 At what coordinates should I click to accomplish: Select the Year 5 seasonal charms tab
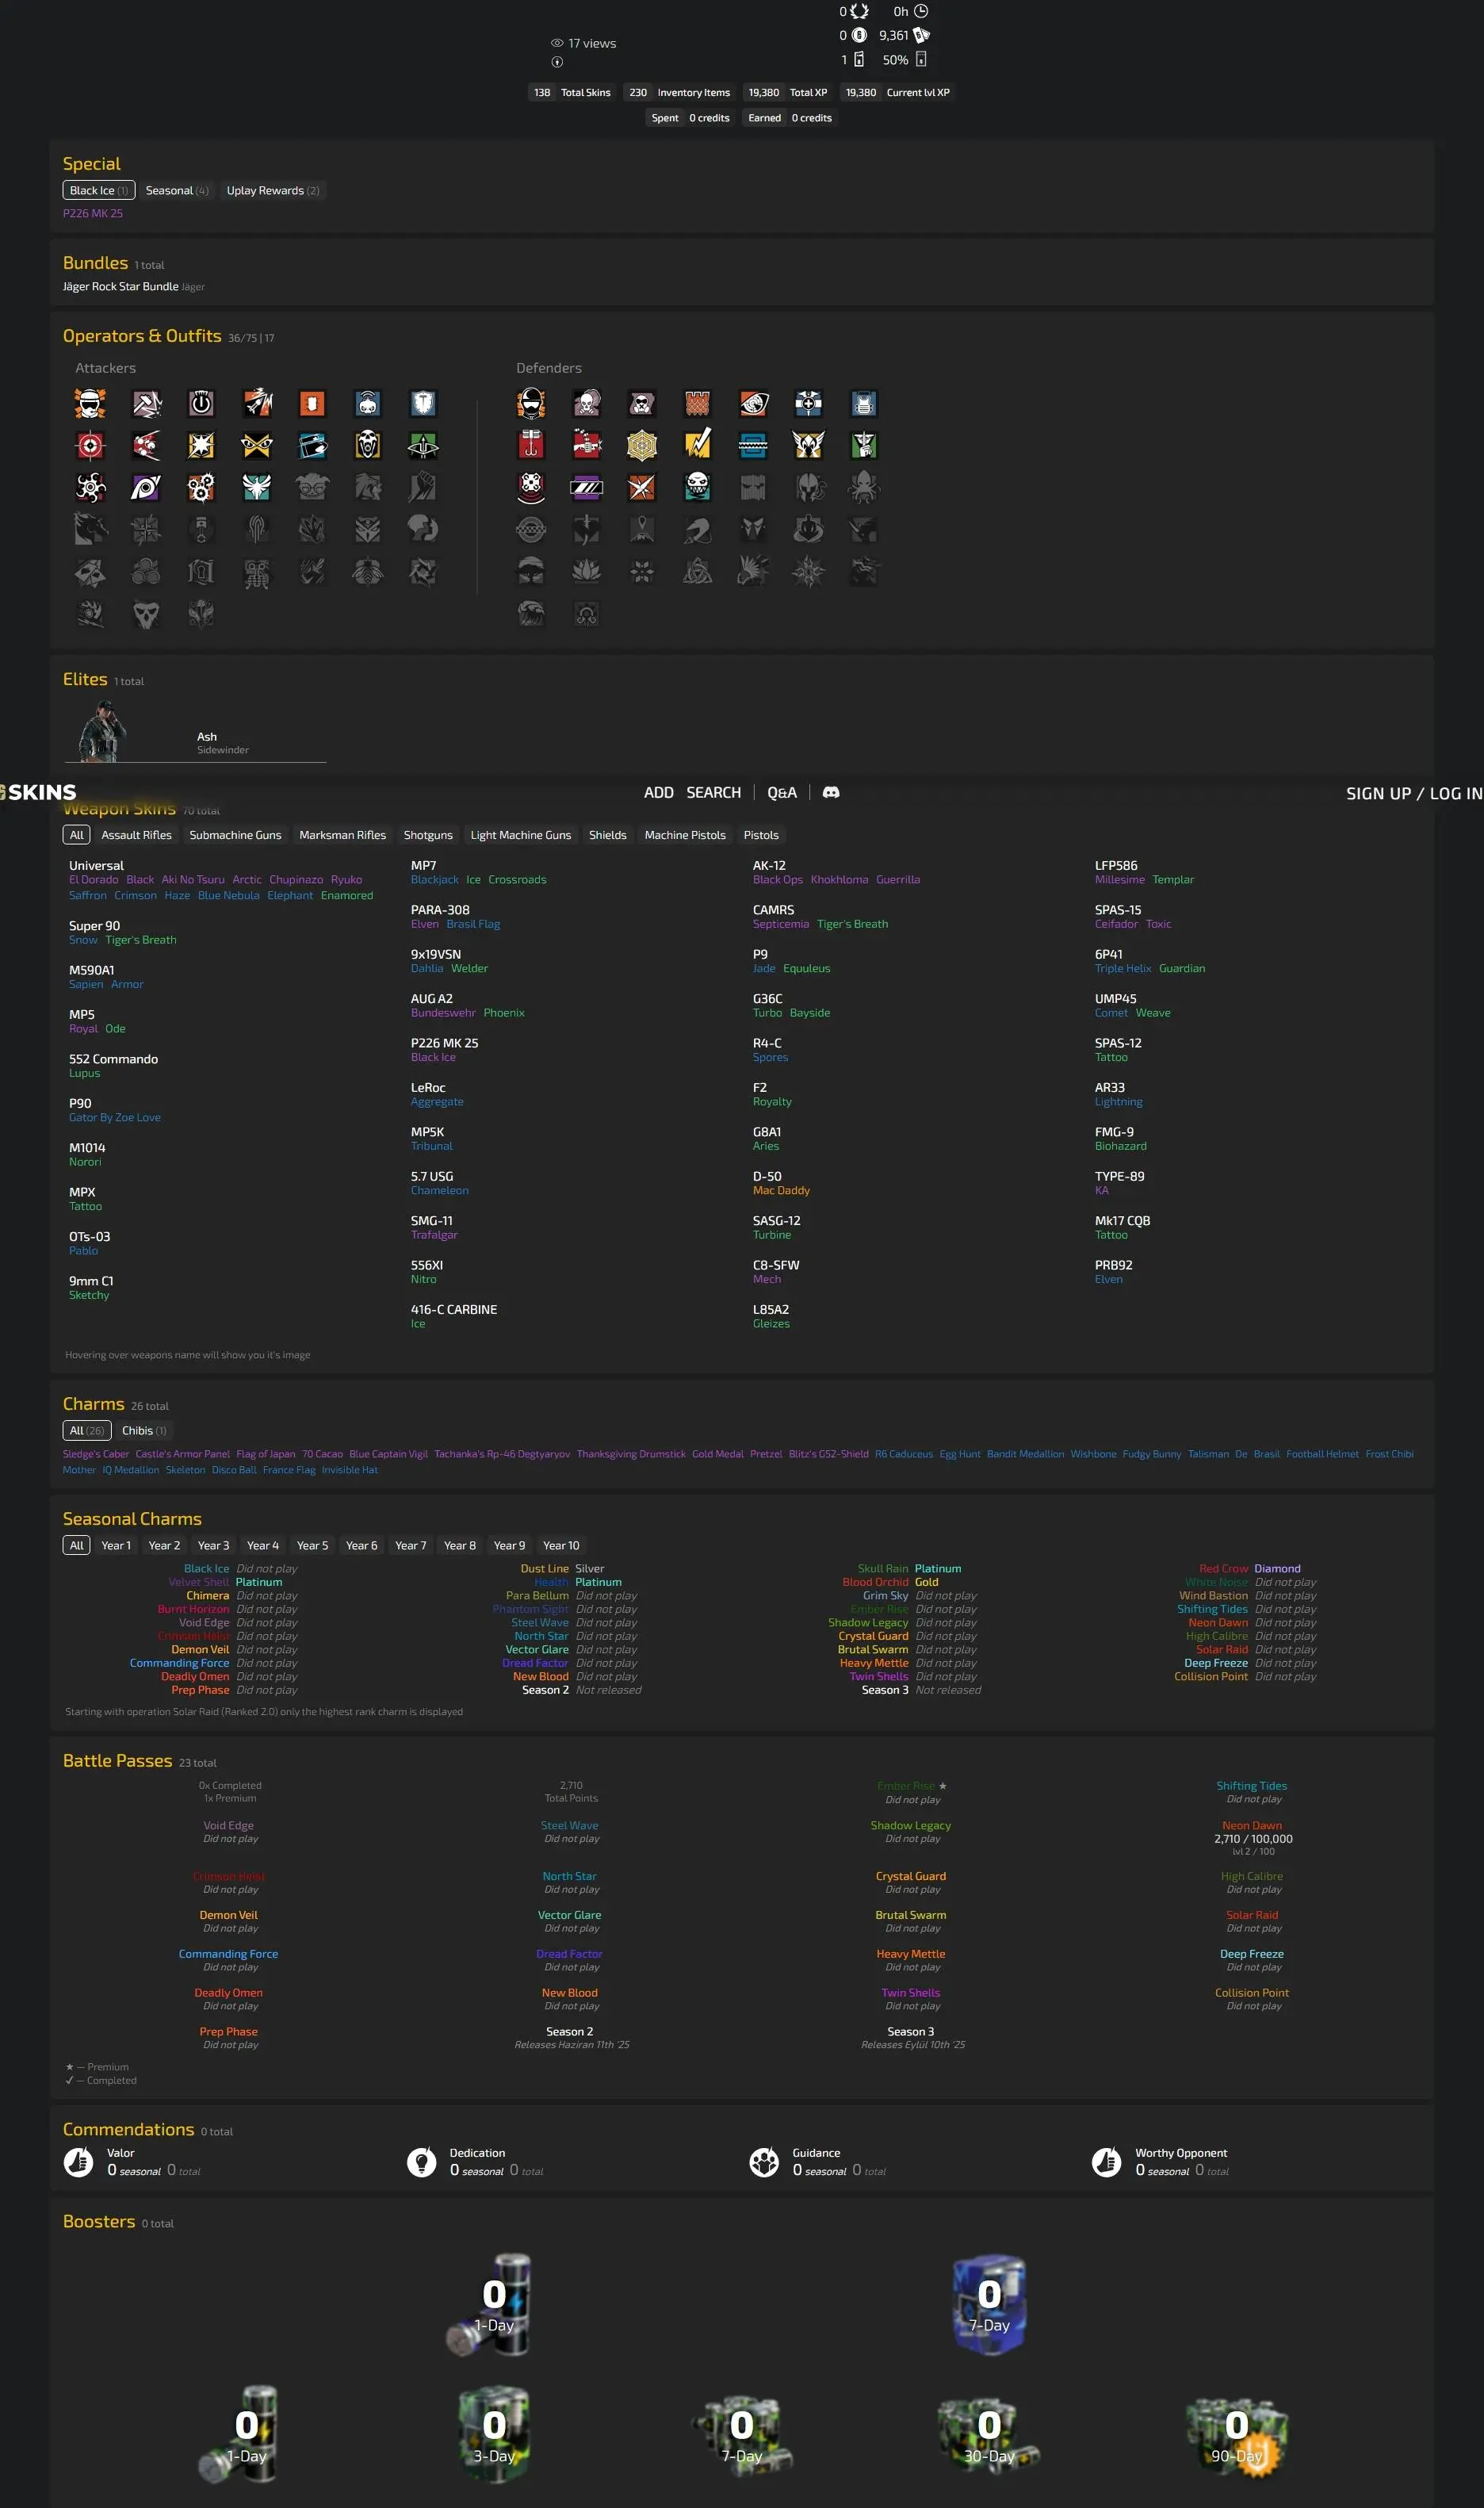pyautogui.click(x=312, y=1546)
